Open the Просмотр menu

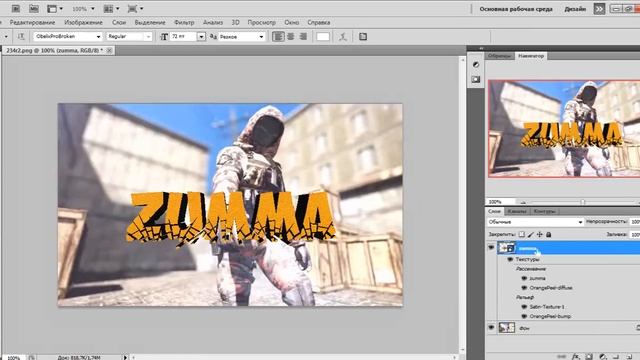coord(261,22)
